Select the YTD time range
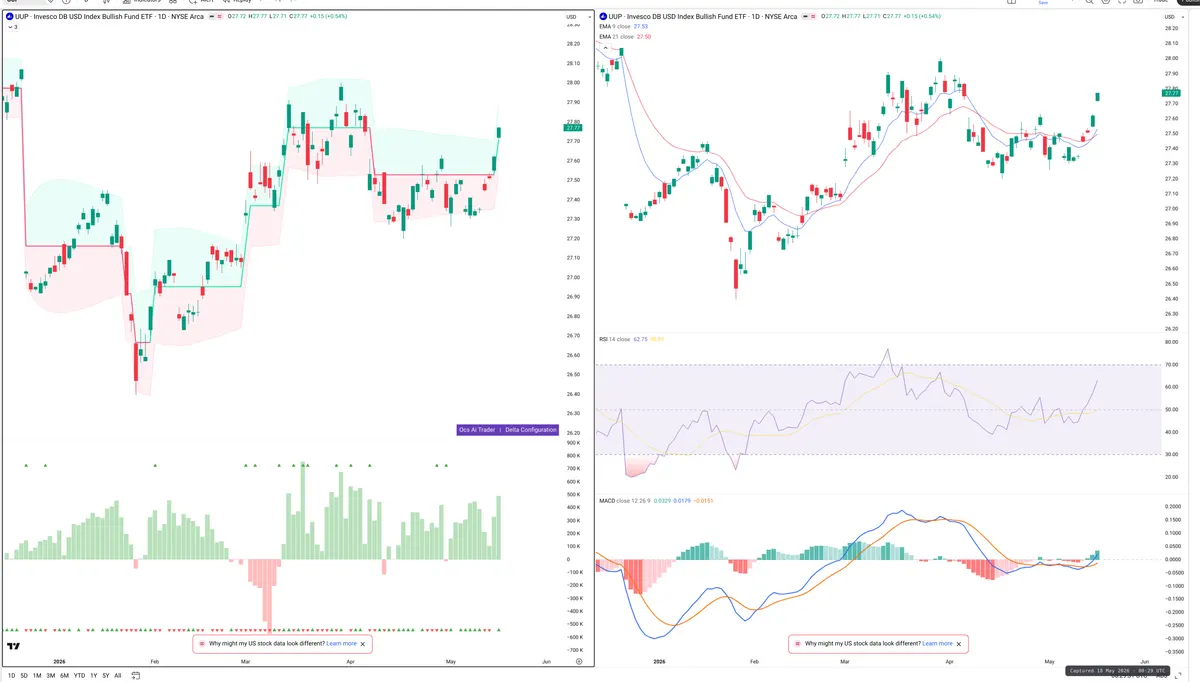1200x682 pixels. 79,676
